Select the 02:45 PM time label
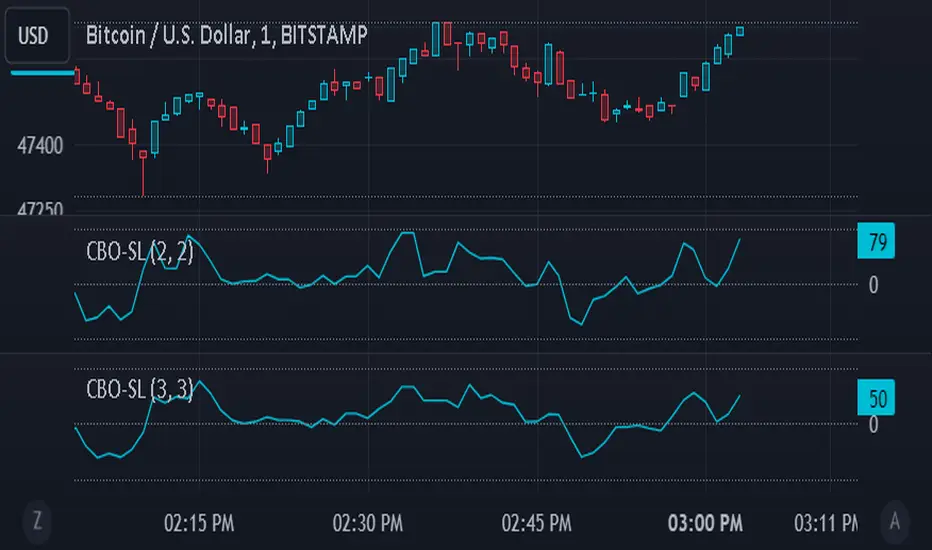The image size is (932, 550). [x=538, y=522]
